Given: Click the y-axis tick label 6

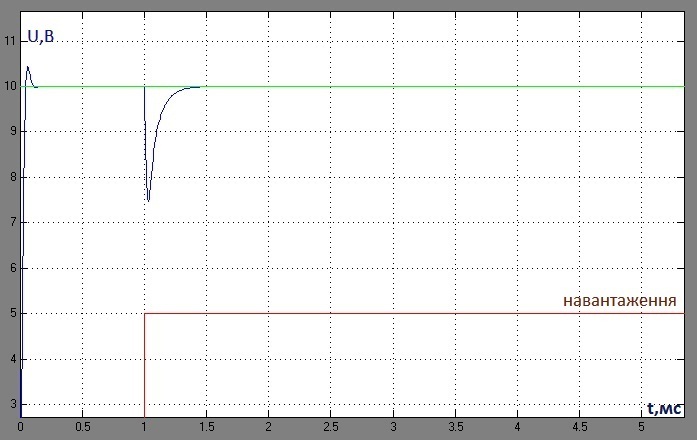Looking at the screenshot, I should tap(13, 268).
